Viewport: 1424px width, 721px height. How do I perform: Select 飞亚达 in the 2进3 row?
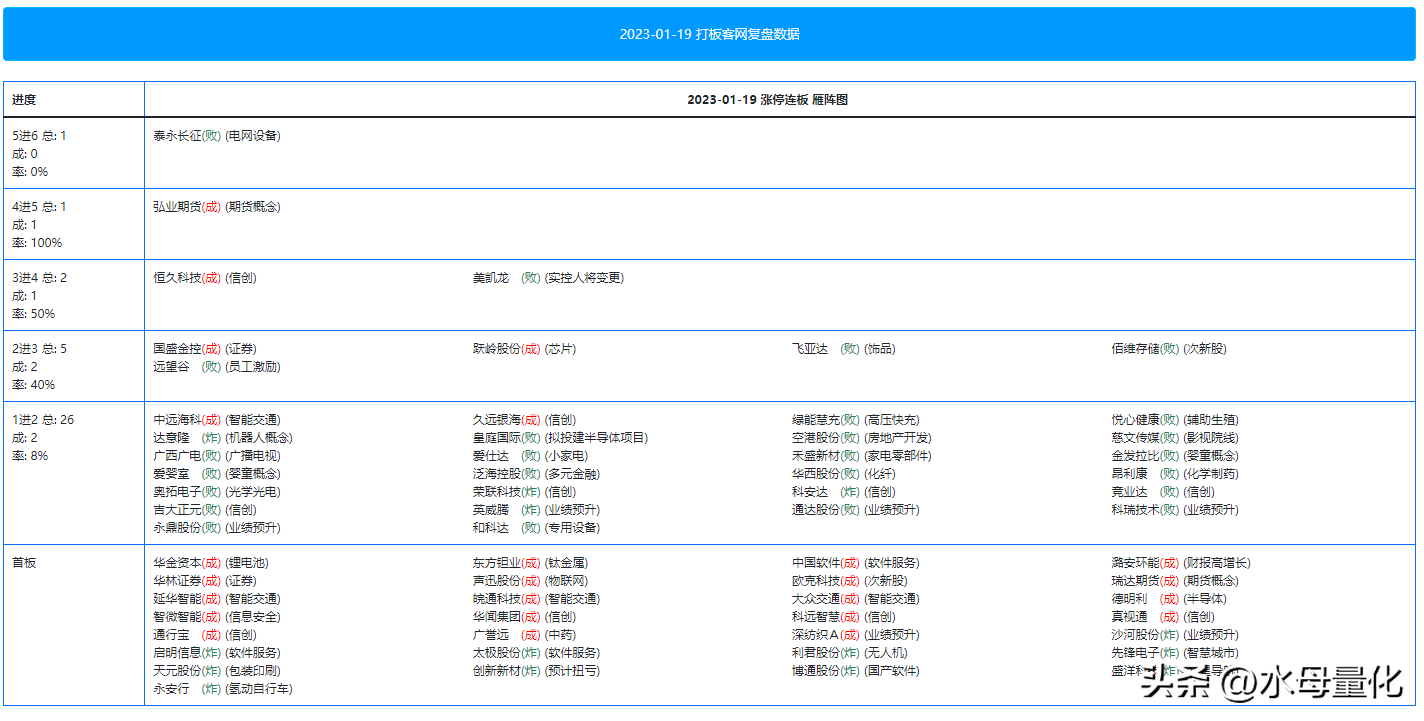point(810,349)
